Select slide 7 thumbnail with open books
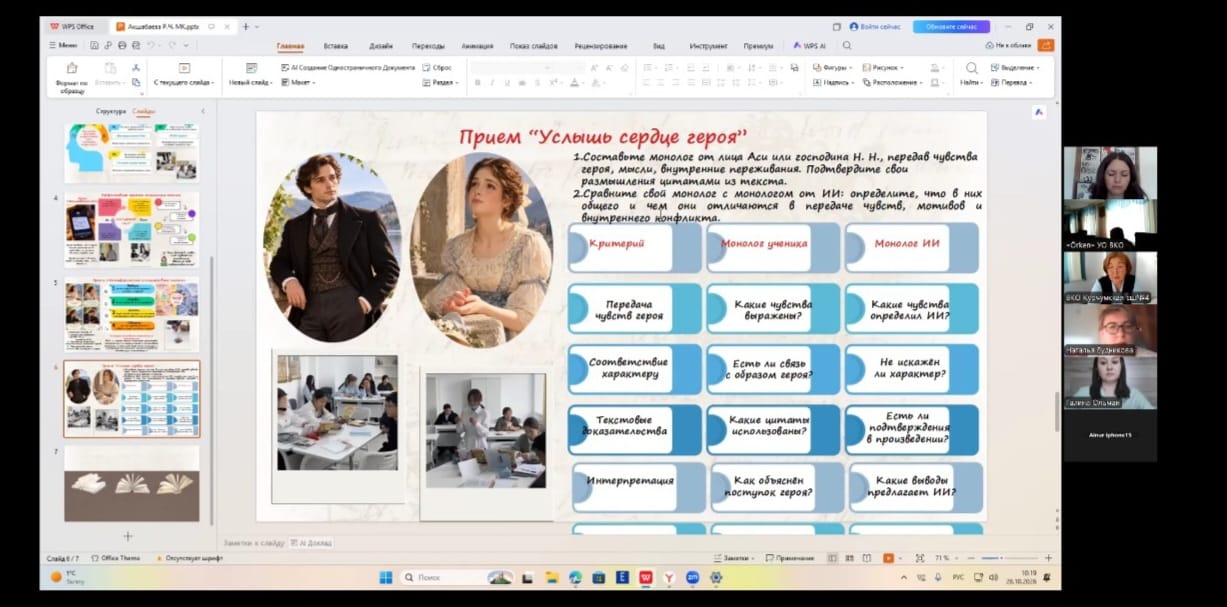This screenshot has width=1227, height=607. (x=132, y=483)
